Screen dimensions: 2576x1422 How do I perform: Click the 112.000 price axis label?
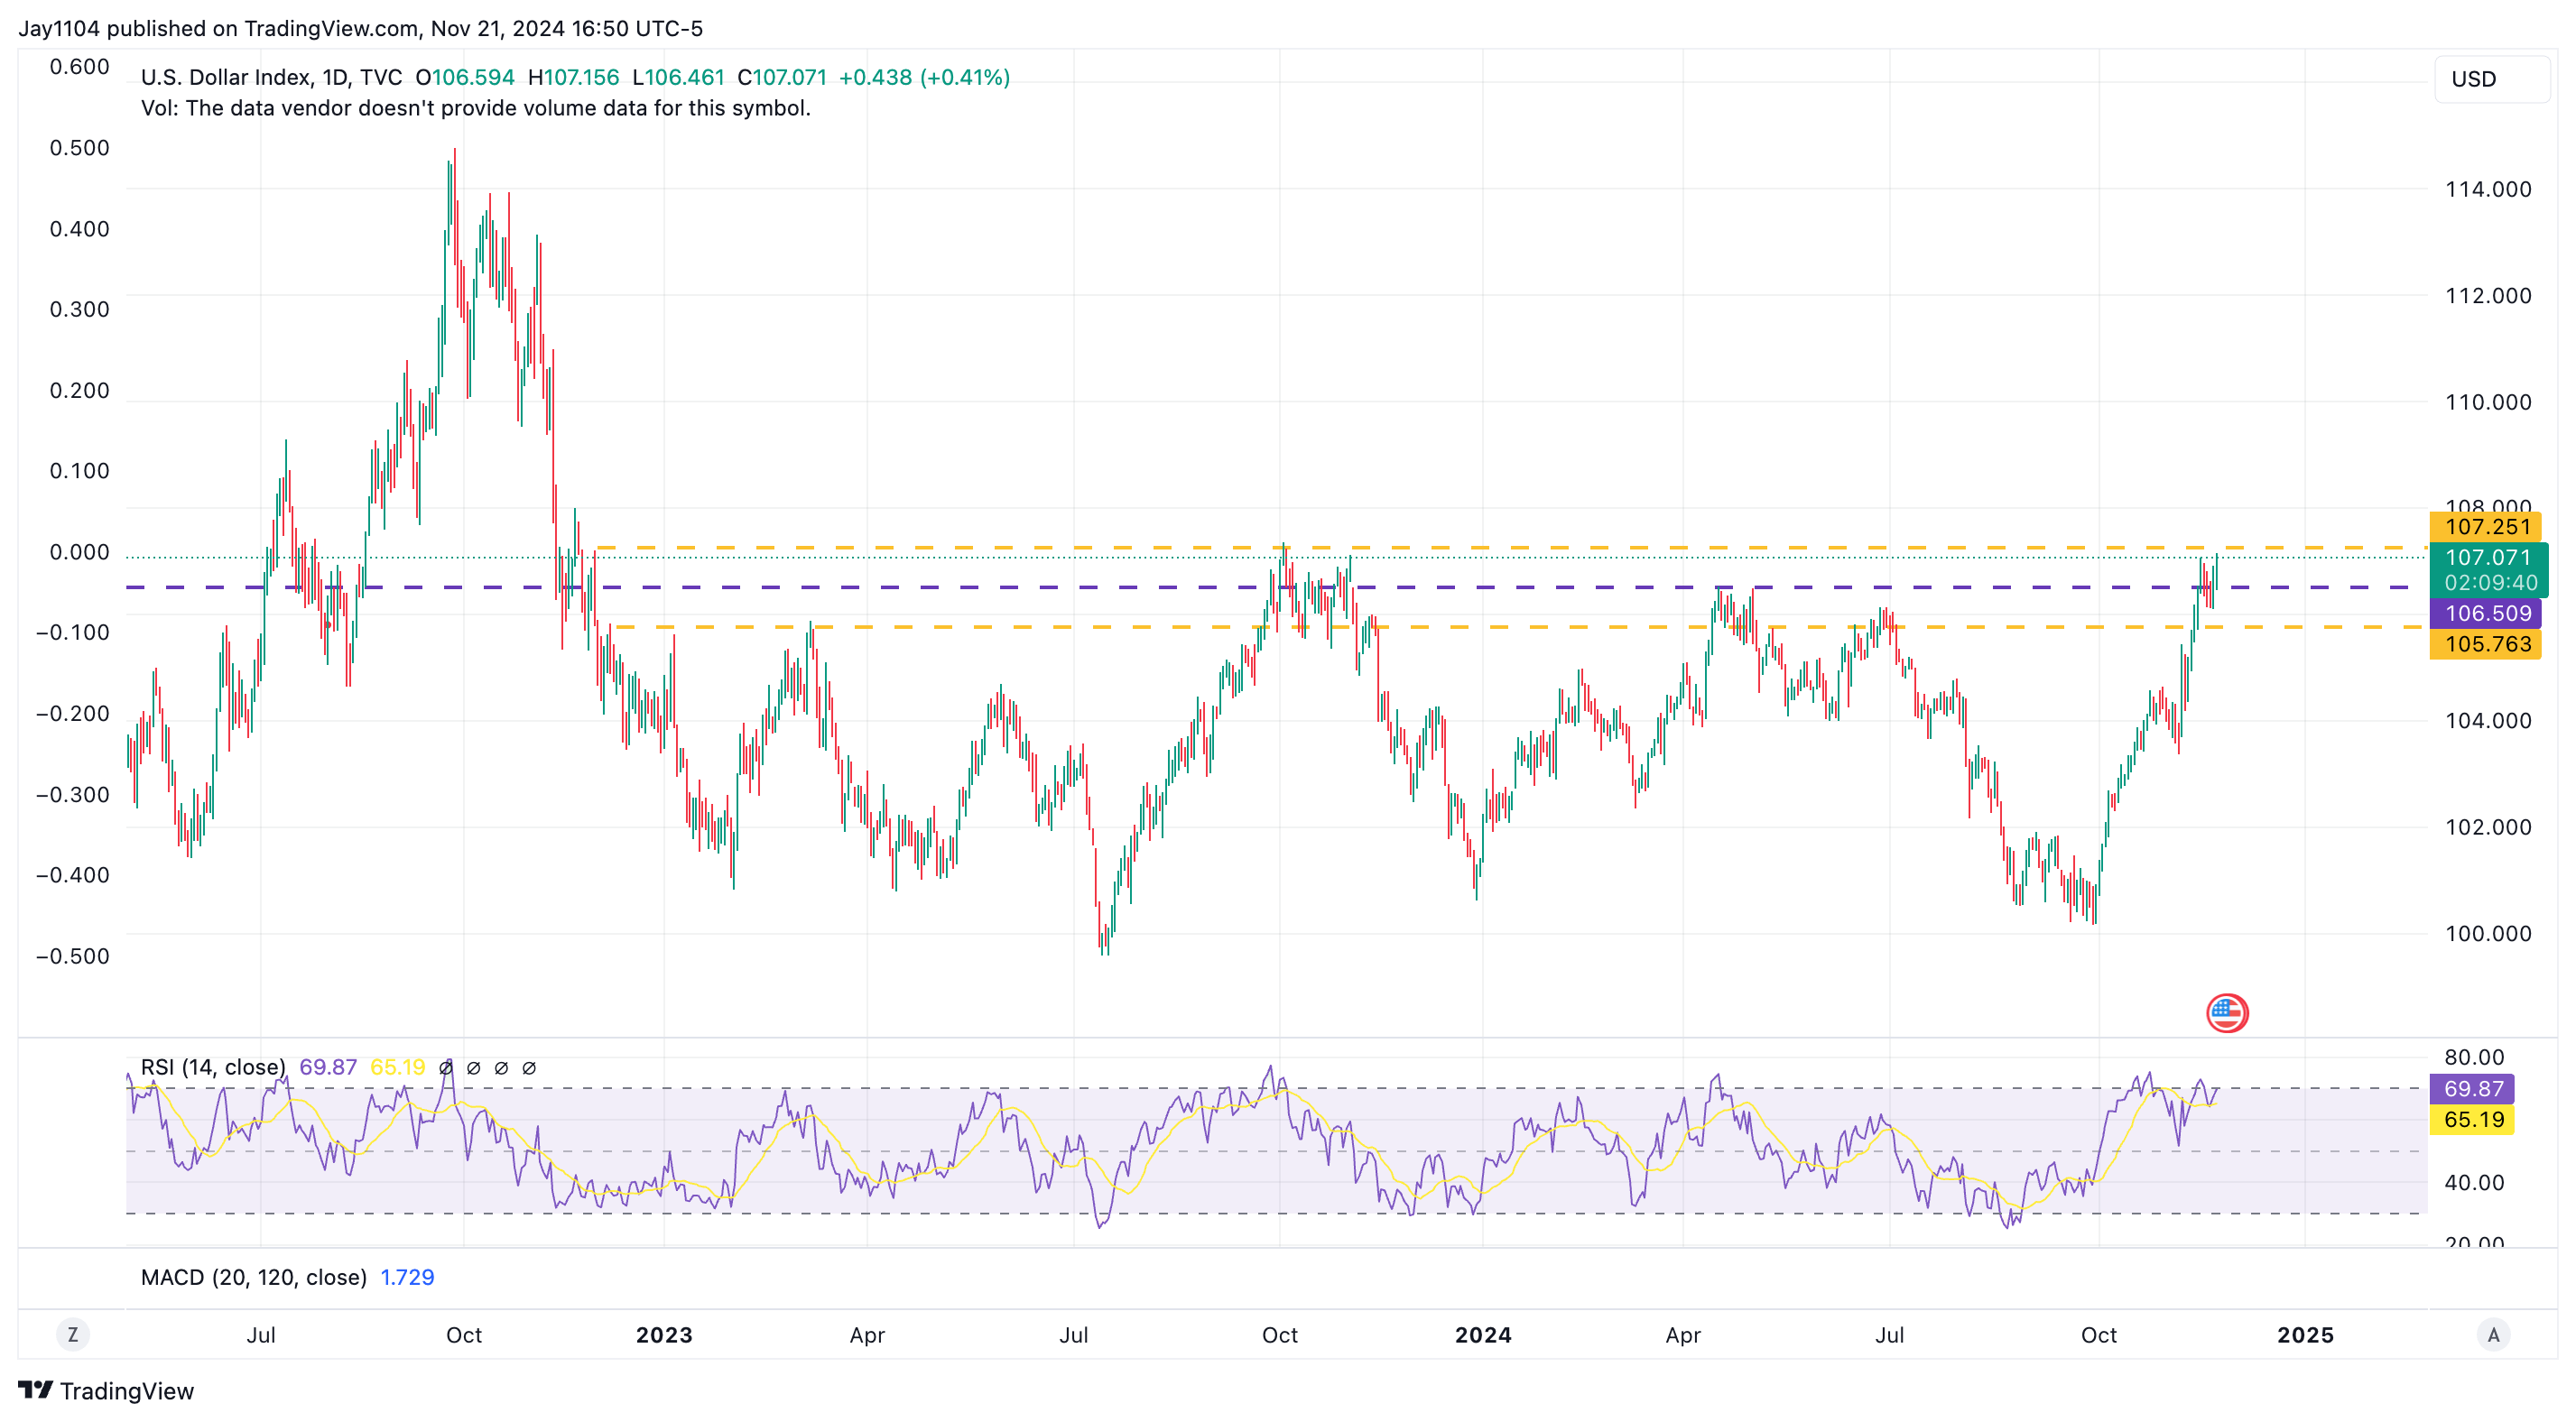tap(2488, 296)
